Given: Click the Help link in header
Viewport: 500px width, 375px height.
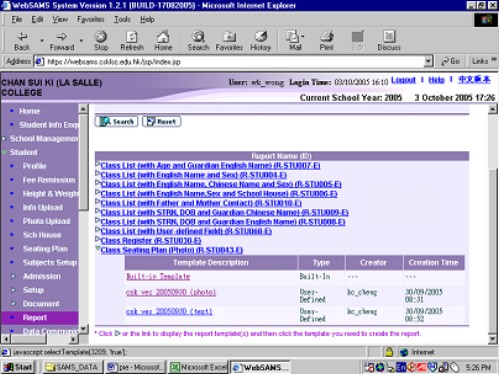Looking at the screenshot, I should [x=436, y=80].
